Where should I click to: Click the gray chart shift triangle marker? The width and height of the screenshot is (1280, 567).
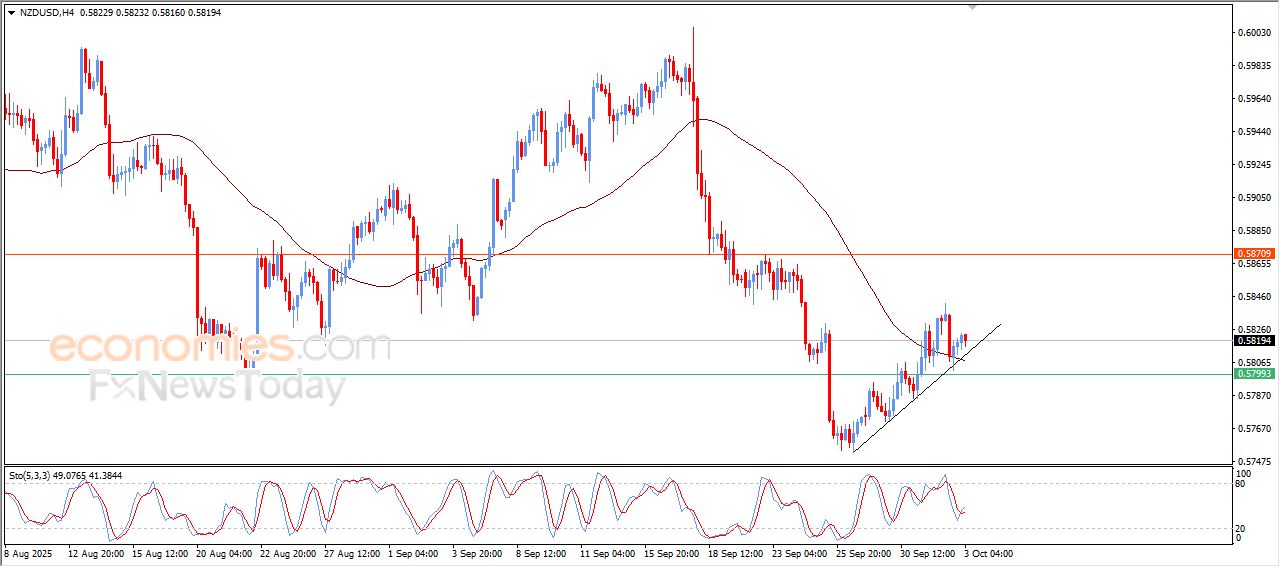point(971,8)
